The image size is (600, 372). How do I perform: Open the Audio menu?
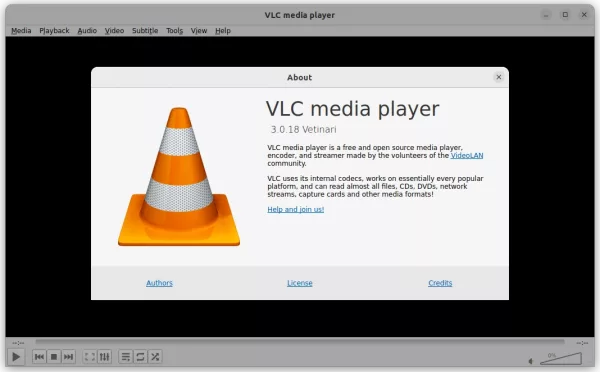click(x=87, y=31)
